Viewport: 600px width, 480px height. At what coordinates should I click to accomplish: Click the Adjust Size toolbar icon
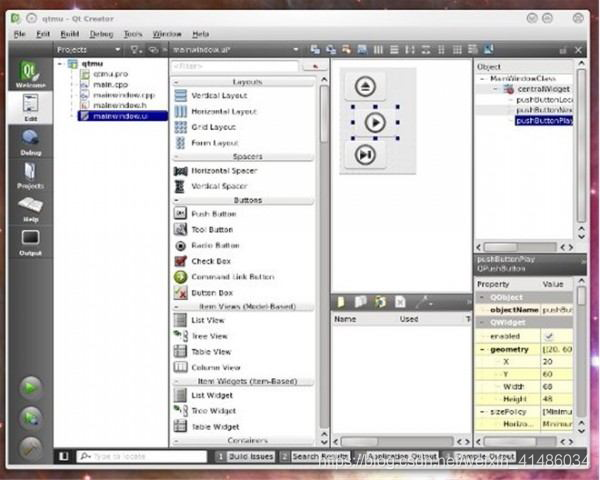coord(489,49)
